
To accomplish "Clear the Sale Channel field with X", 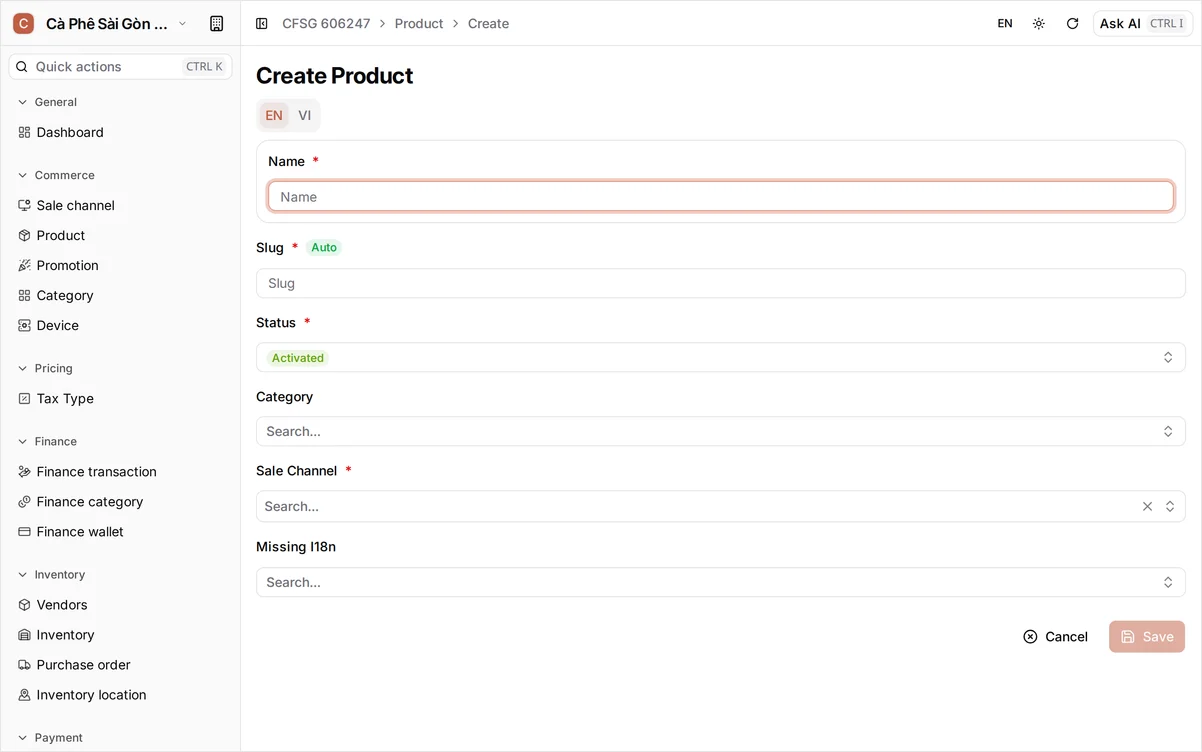I will [x=1147, y=506].
